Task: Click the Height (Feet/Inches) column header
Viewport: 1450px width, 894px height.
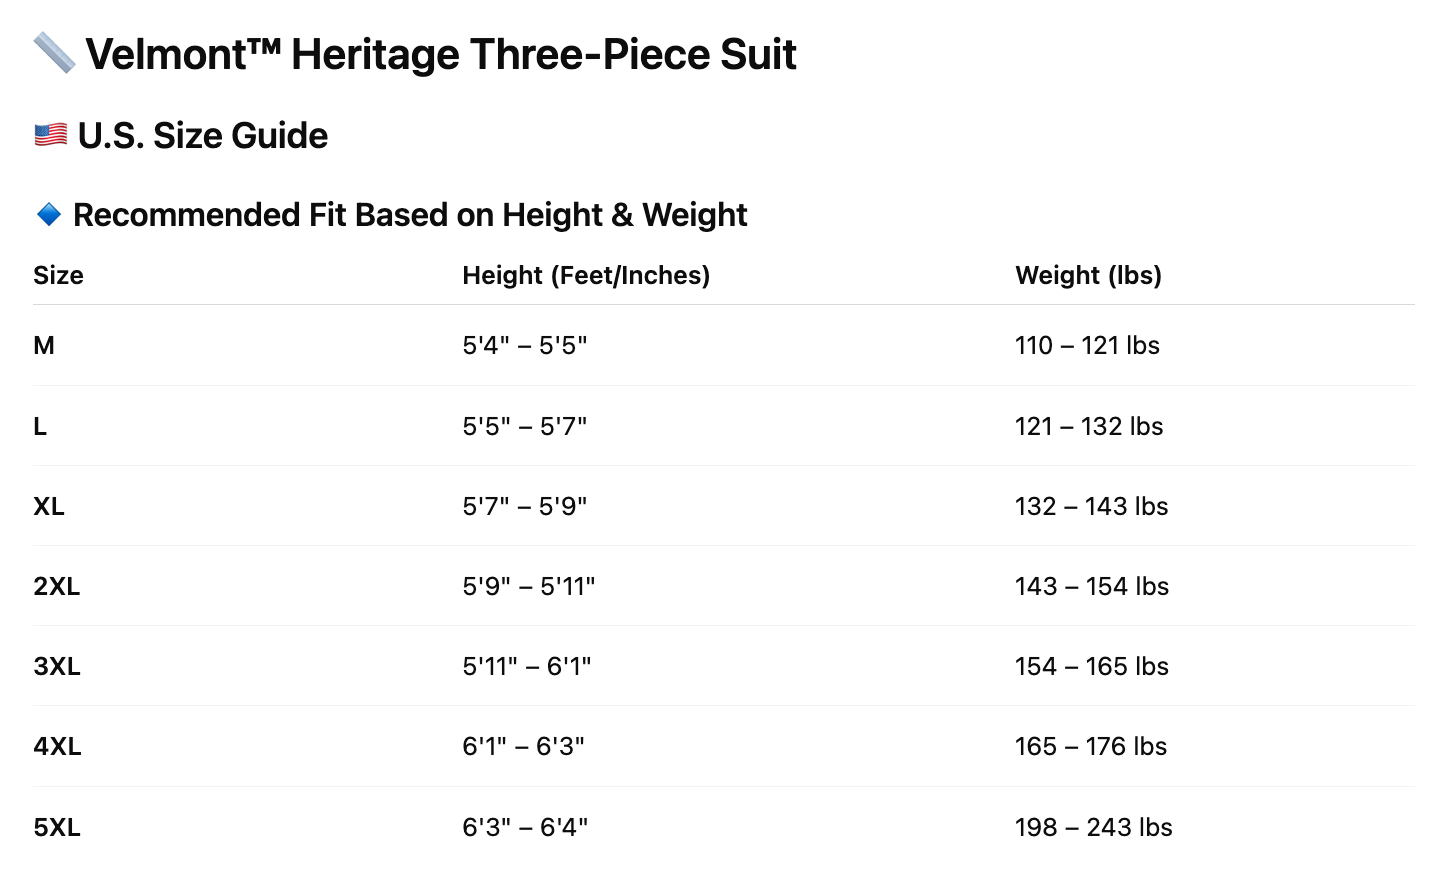Action: pos(586,276)
